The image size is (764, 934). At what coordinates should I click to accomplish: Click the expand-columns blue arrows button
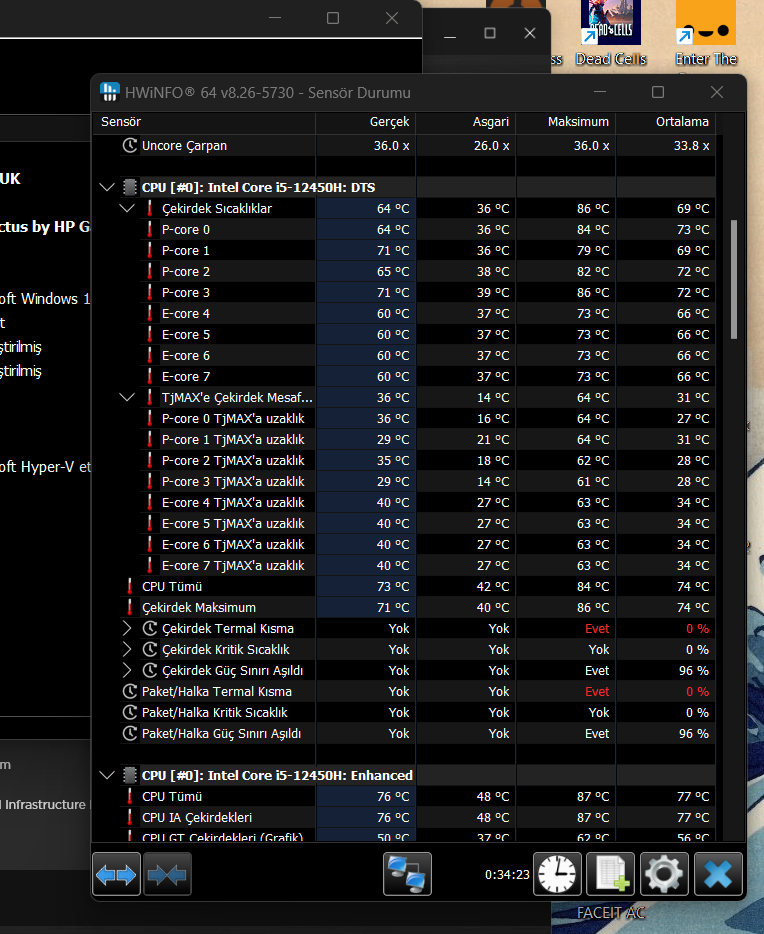pyautogui.click(x=116, y=874)
